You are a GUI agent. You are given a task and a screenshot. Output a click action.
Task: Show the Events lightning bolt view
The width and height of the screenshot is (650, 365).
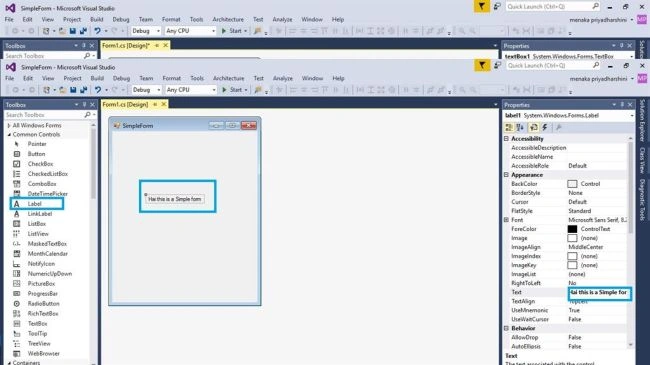[x=545, y=127]
